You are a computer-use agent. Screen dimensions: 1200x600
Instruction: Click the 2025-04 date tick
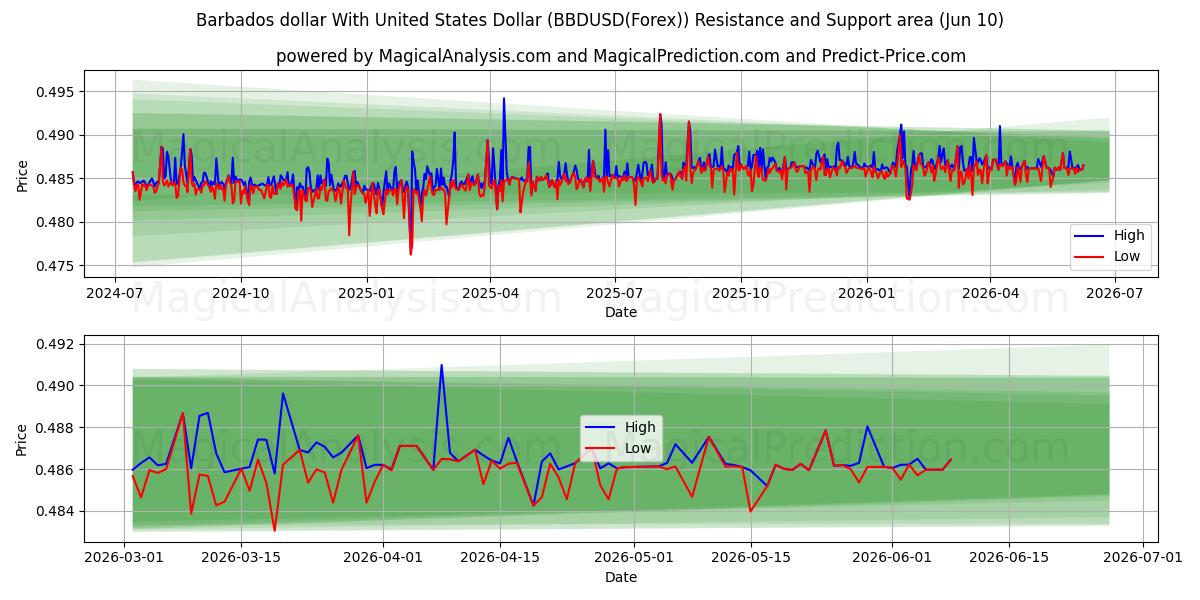(x=489, y=294)
